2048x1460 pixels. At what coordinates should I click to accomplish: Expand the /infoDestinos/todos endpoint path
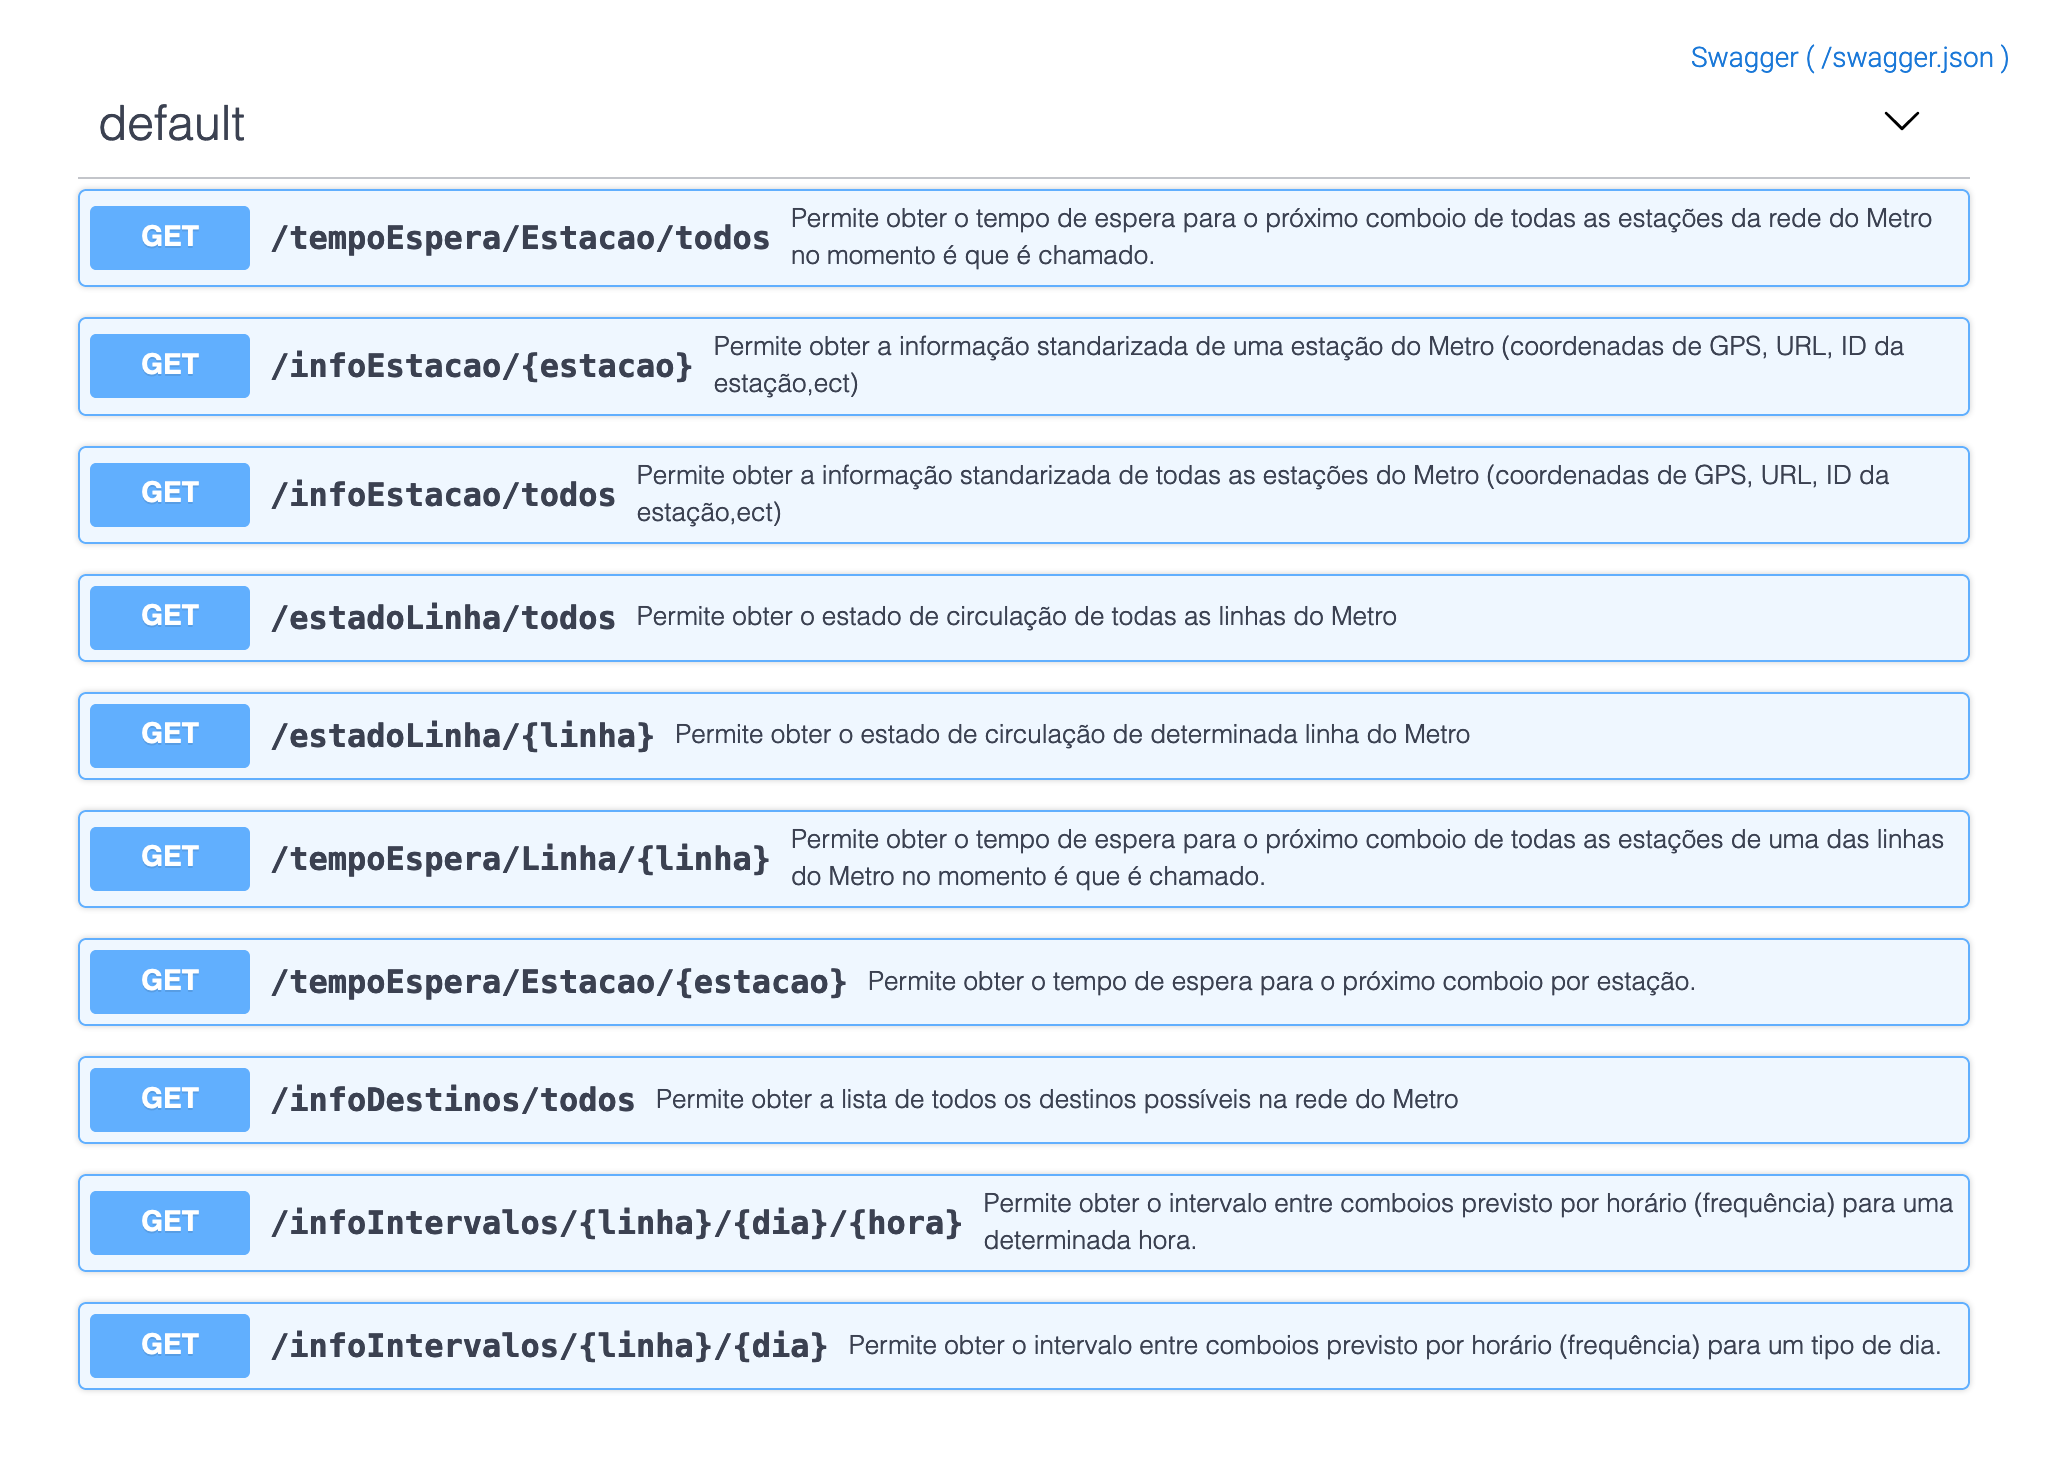click(x=453, y=1100)
